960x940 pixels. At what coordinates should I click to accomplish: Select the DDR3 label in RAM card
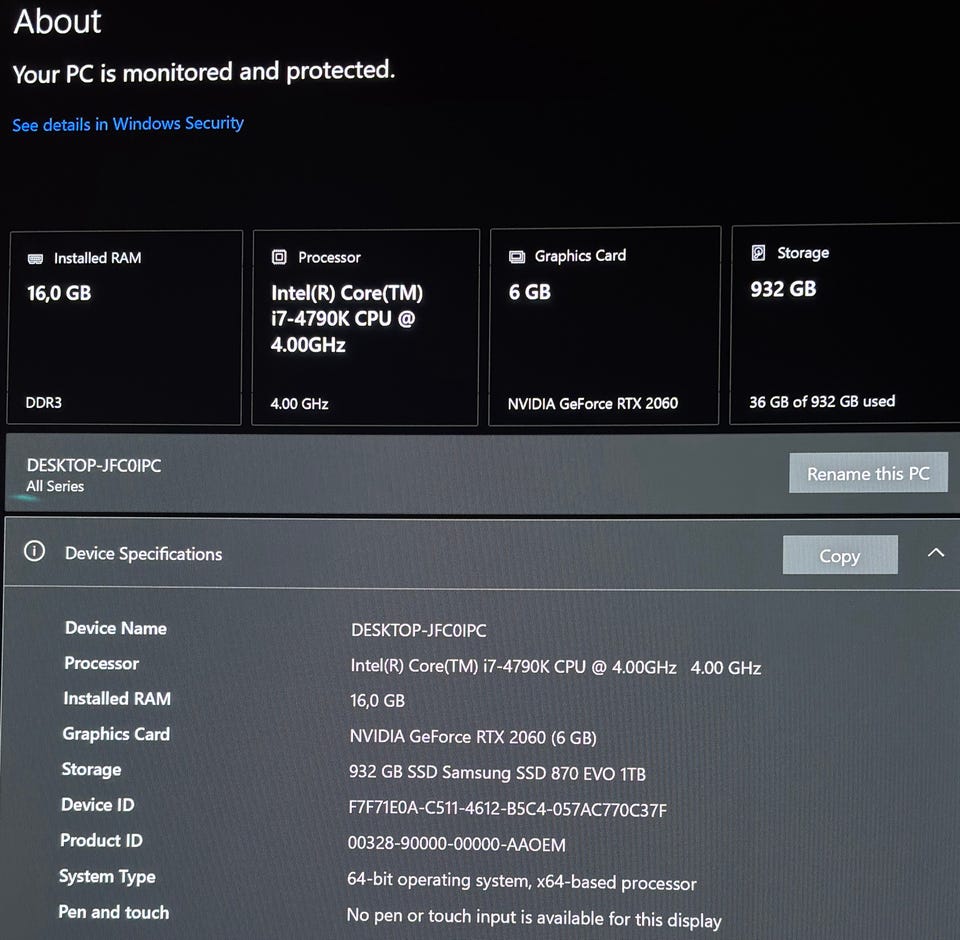tap(43, 403)
